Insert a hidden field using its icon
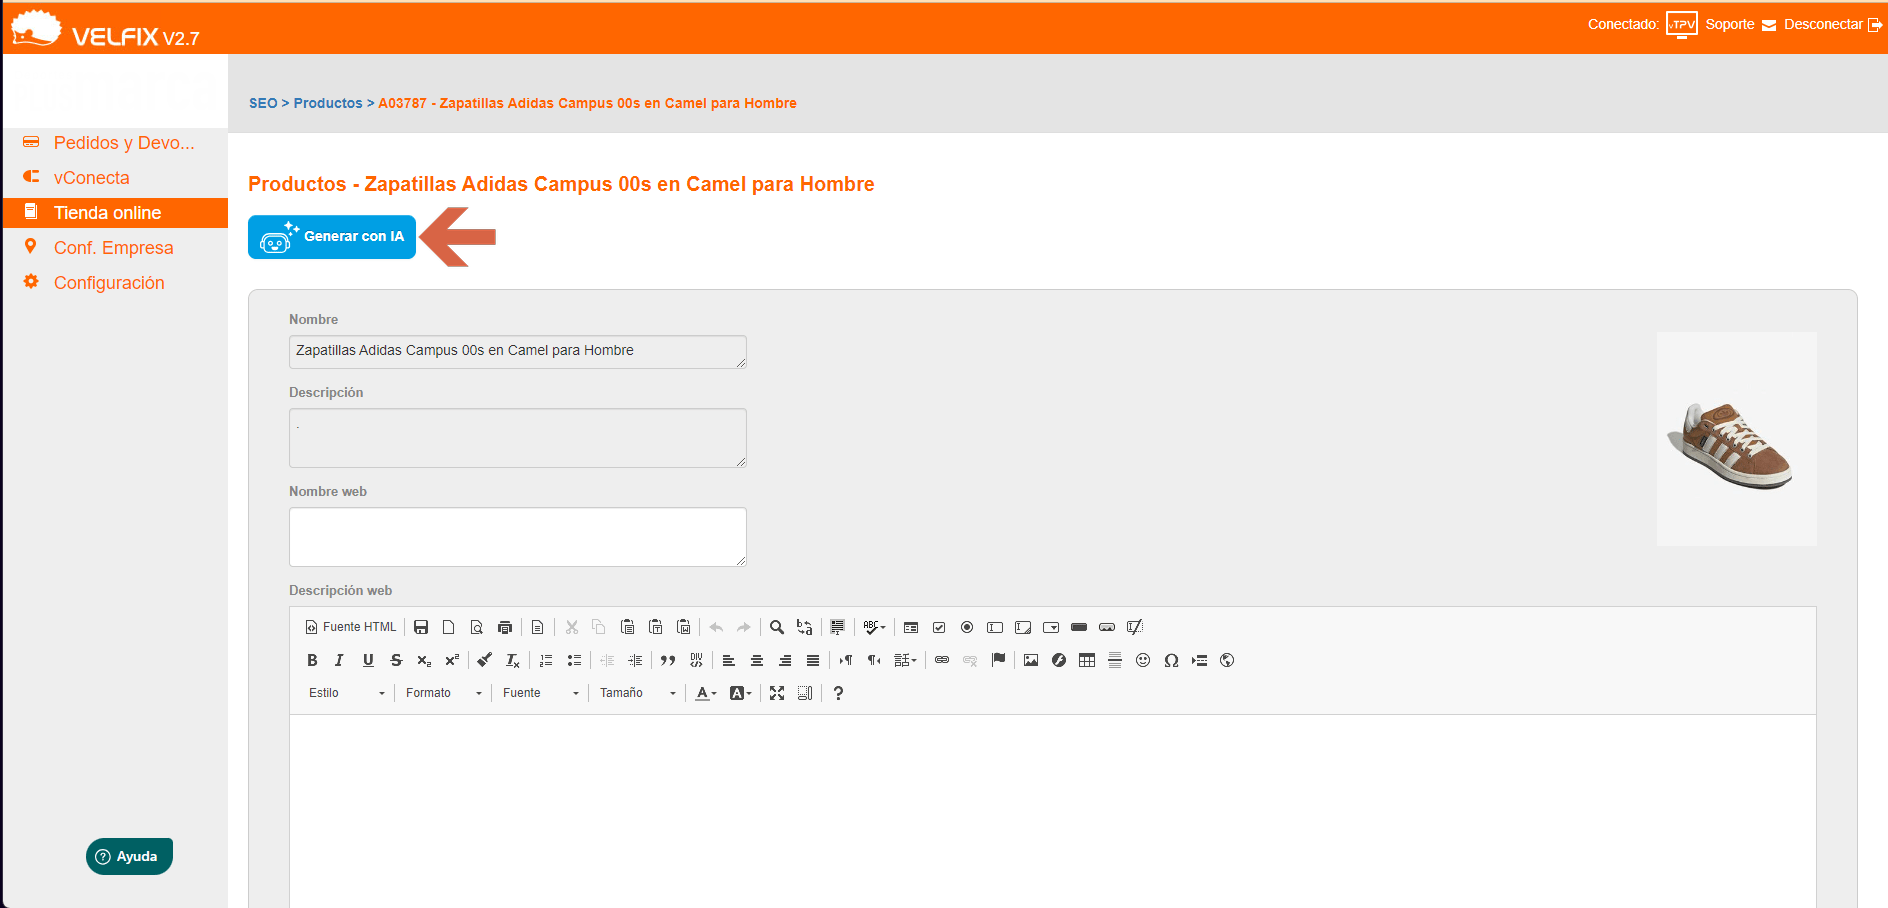Image resolution: width=1888 pixels, height=908 pixels. pyautogui.click(x=1135, y=627)
